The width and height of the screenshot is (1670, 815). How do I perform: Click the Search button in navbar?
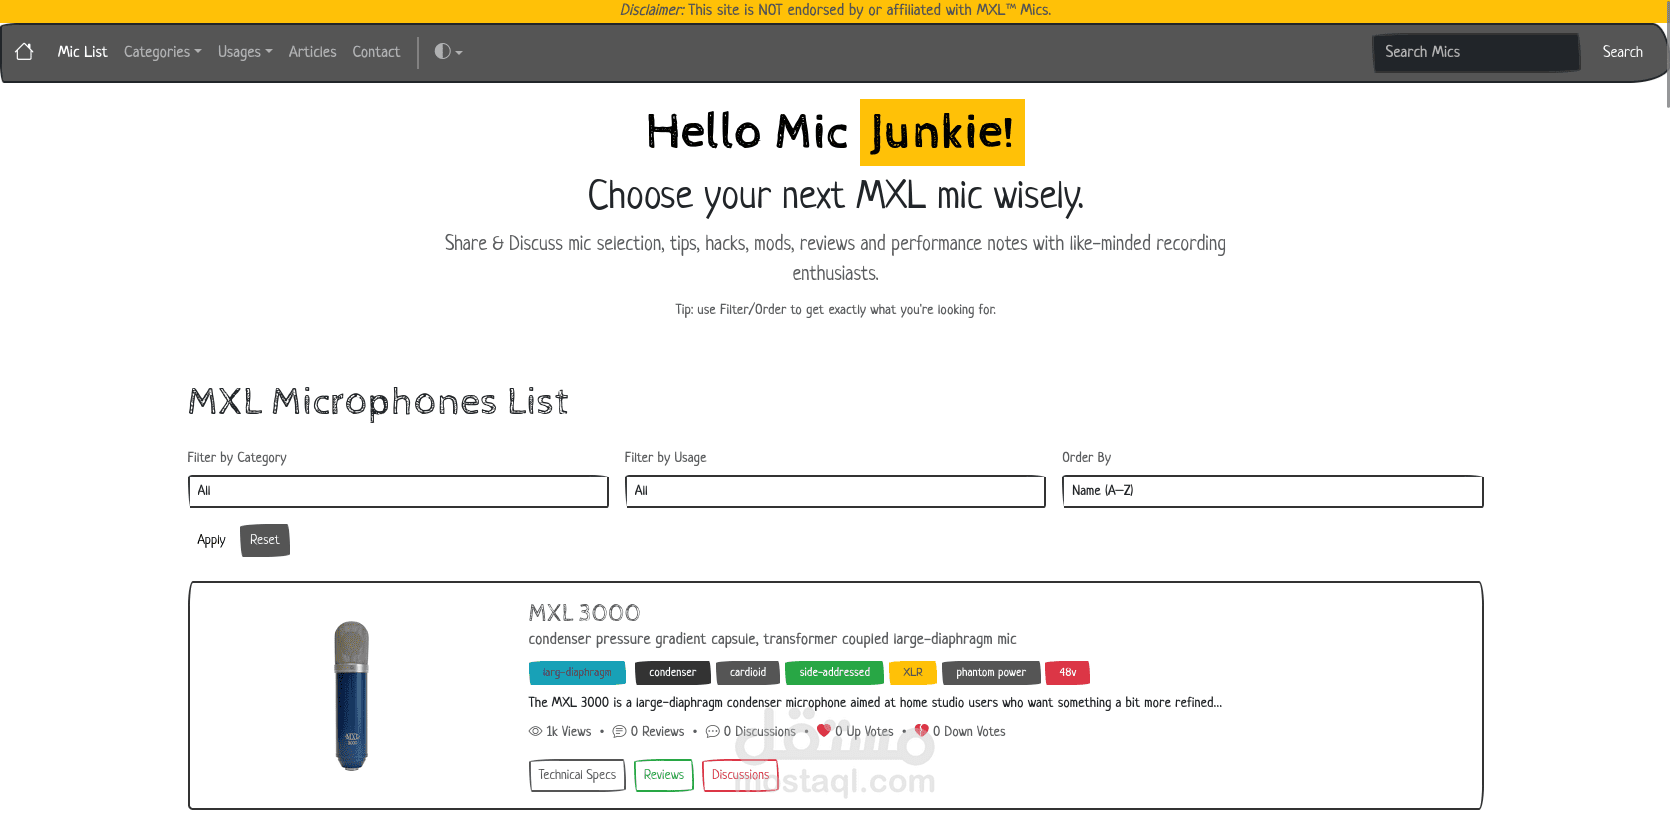pos(1622,52)
